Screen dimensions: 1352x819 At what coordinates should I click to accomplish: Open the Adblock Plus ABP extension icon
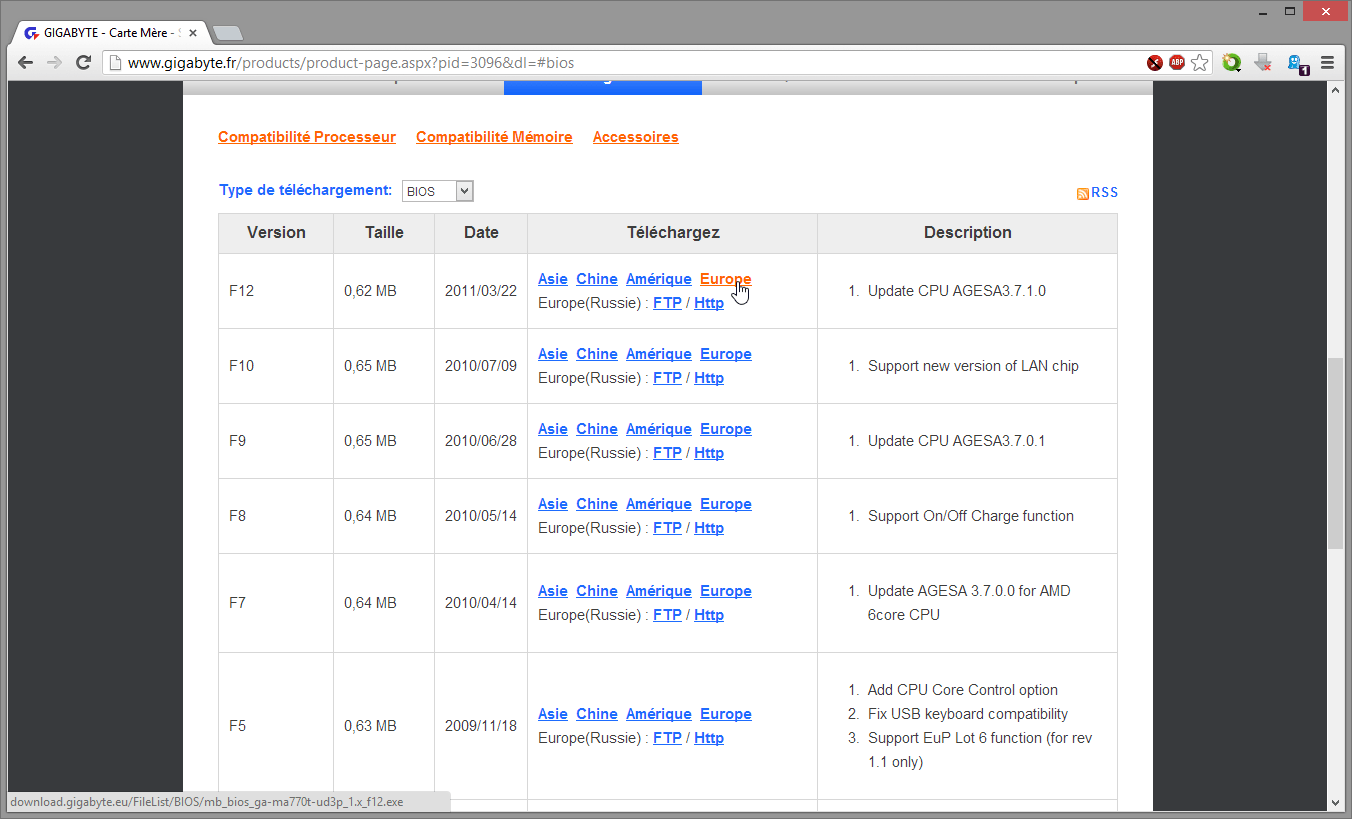coord(1177,62)
